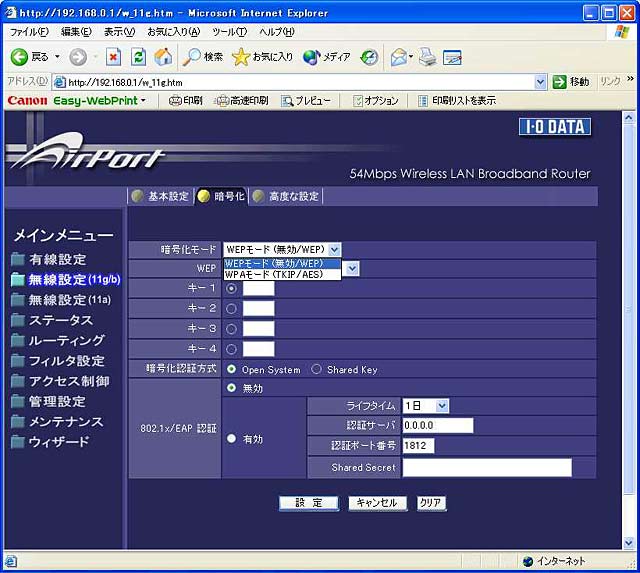Screen dimensions: 640x573
Task: Open the Mail envelope icon
Action: pyautogui.click(x=399, y=57)
